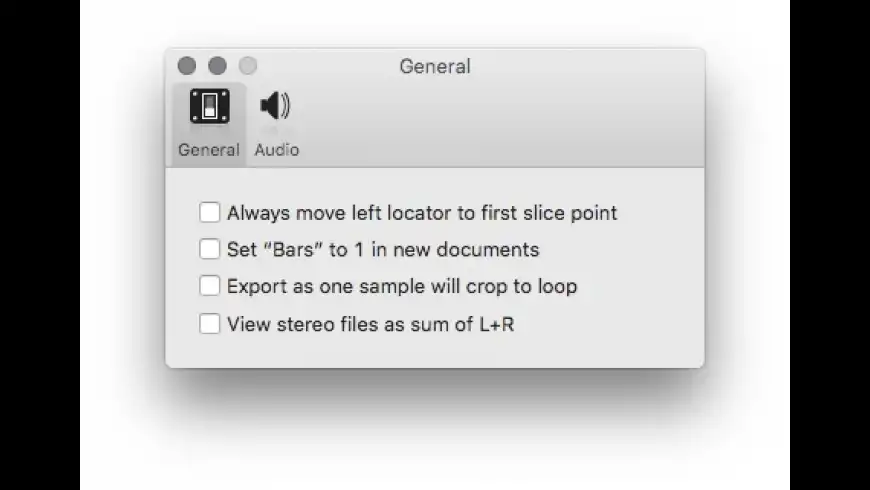Click the "Set Bars to 1 in new documents" text

[383, 250]
